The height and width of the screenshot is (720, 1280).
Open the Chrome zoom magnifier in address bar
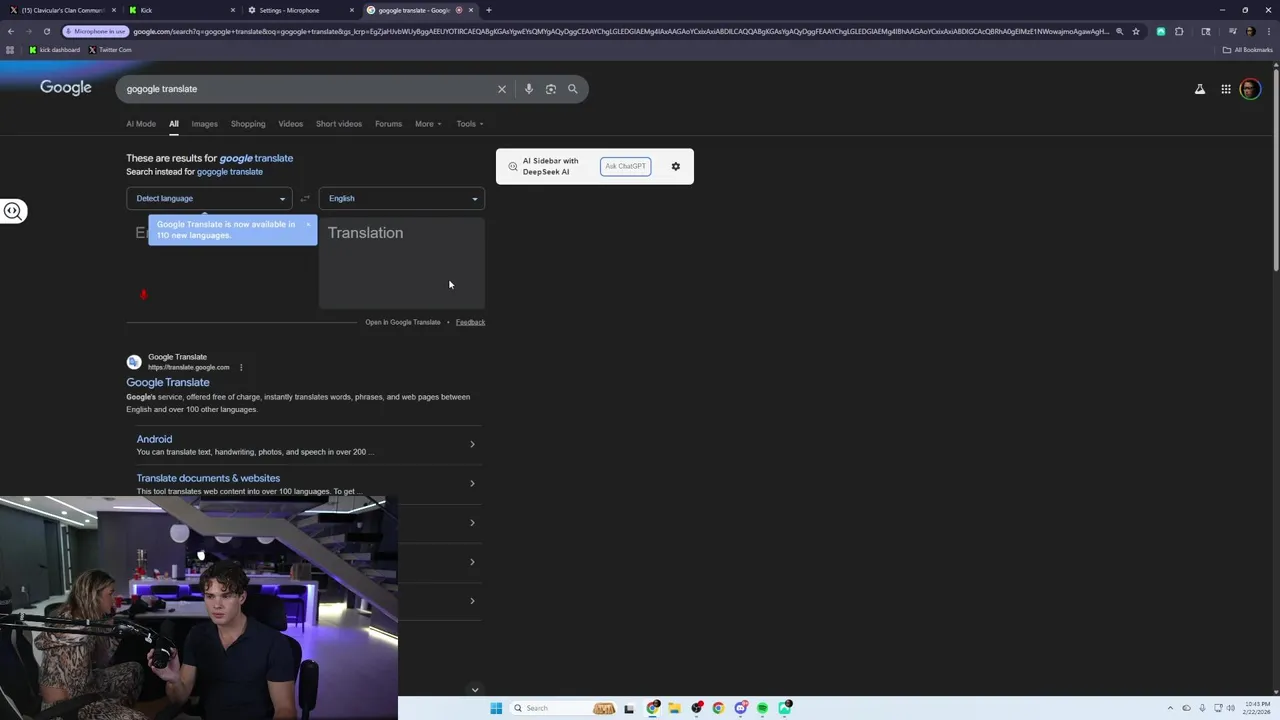point(1119,31)
